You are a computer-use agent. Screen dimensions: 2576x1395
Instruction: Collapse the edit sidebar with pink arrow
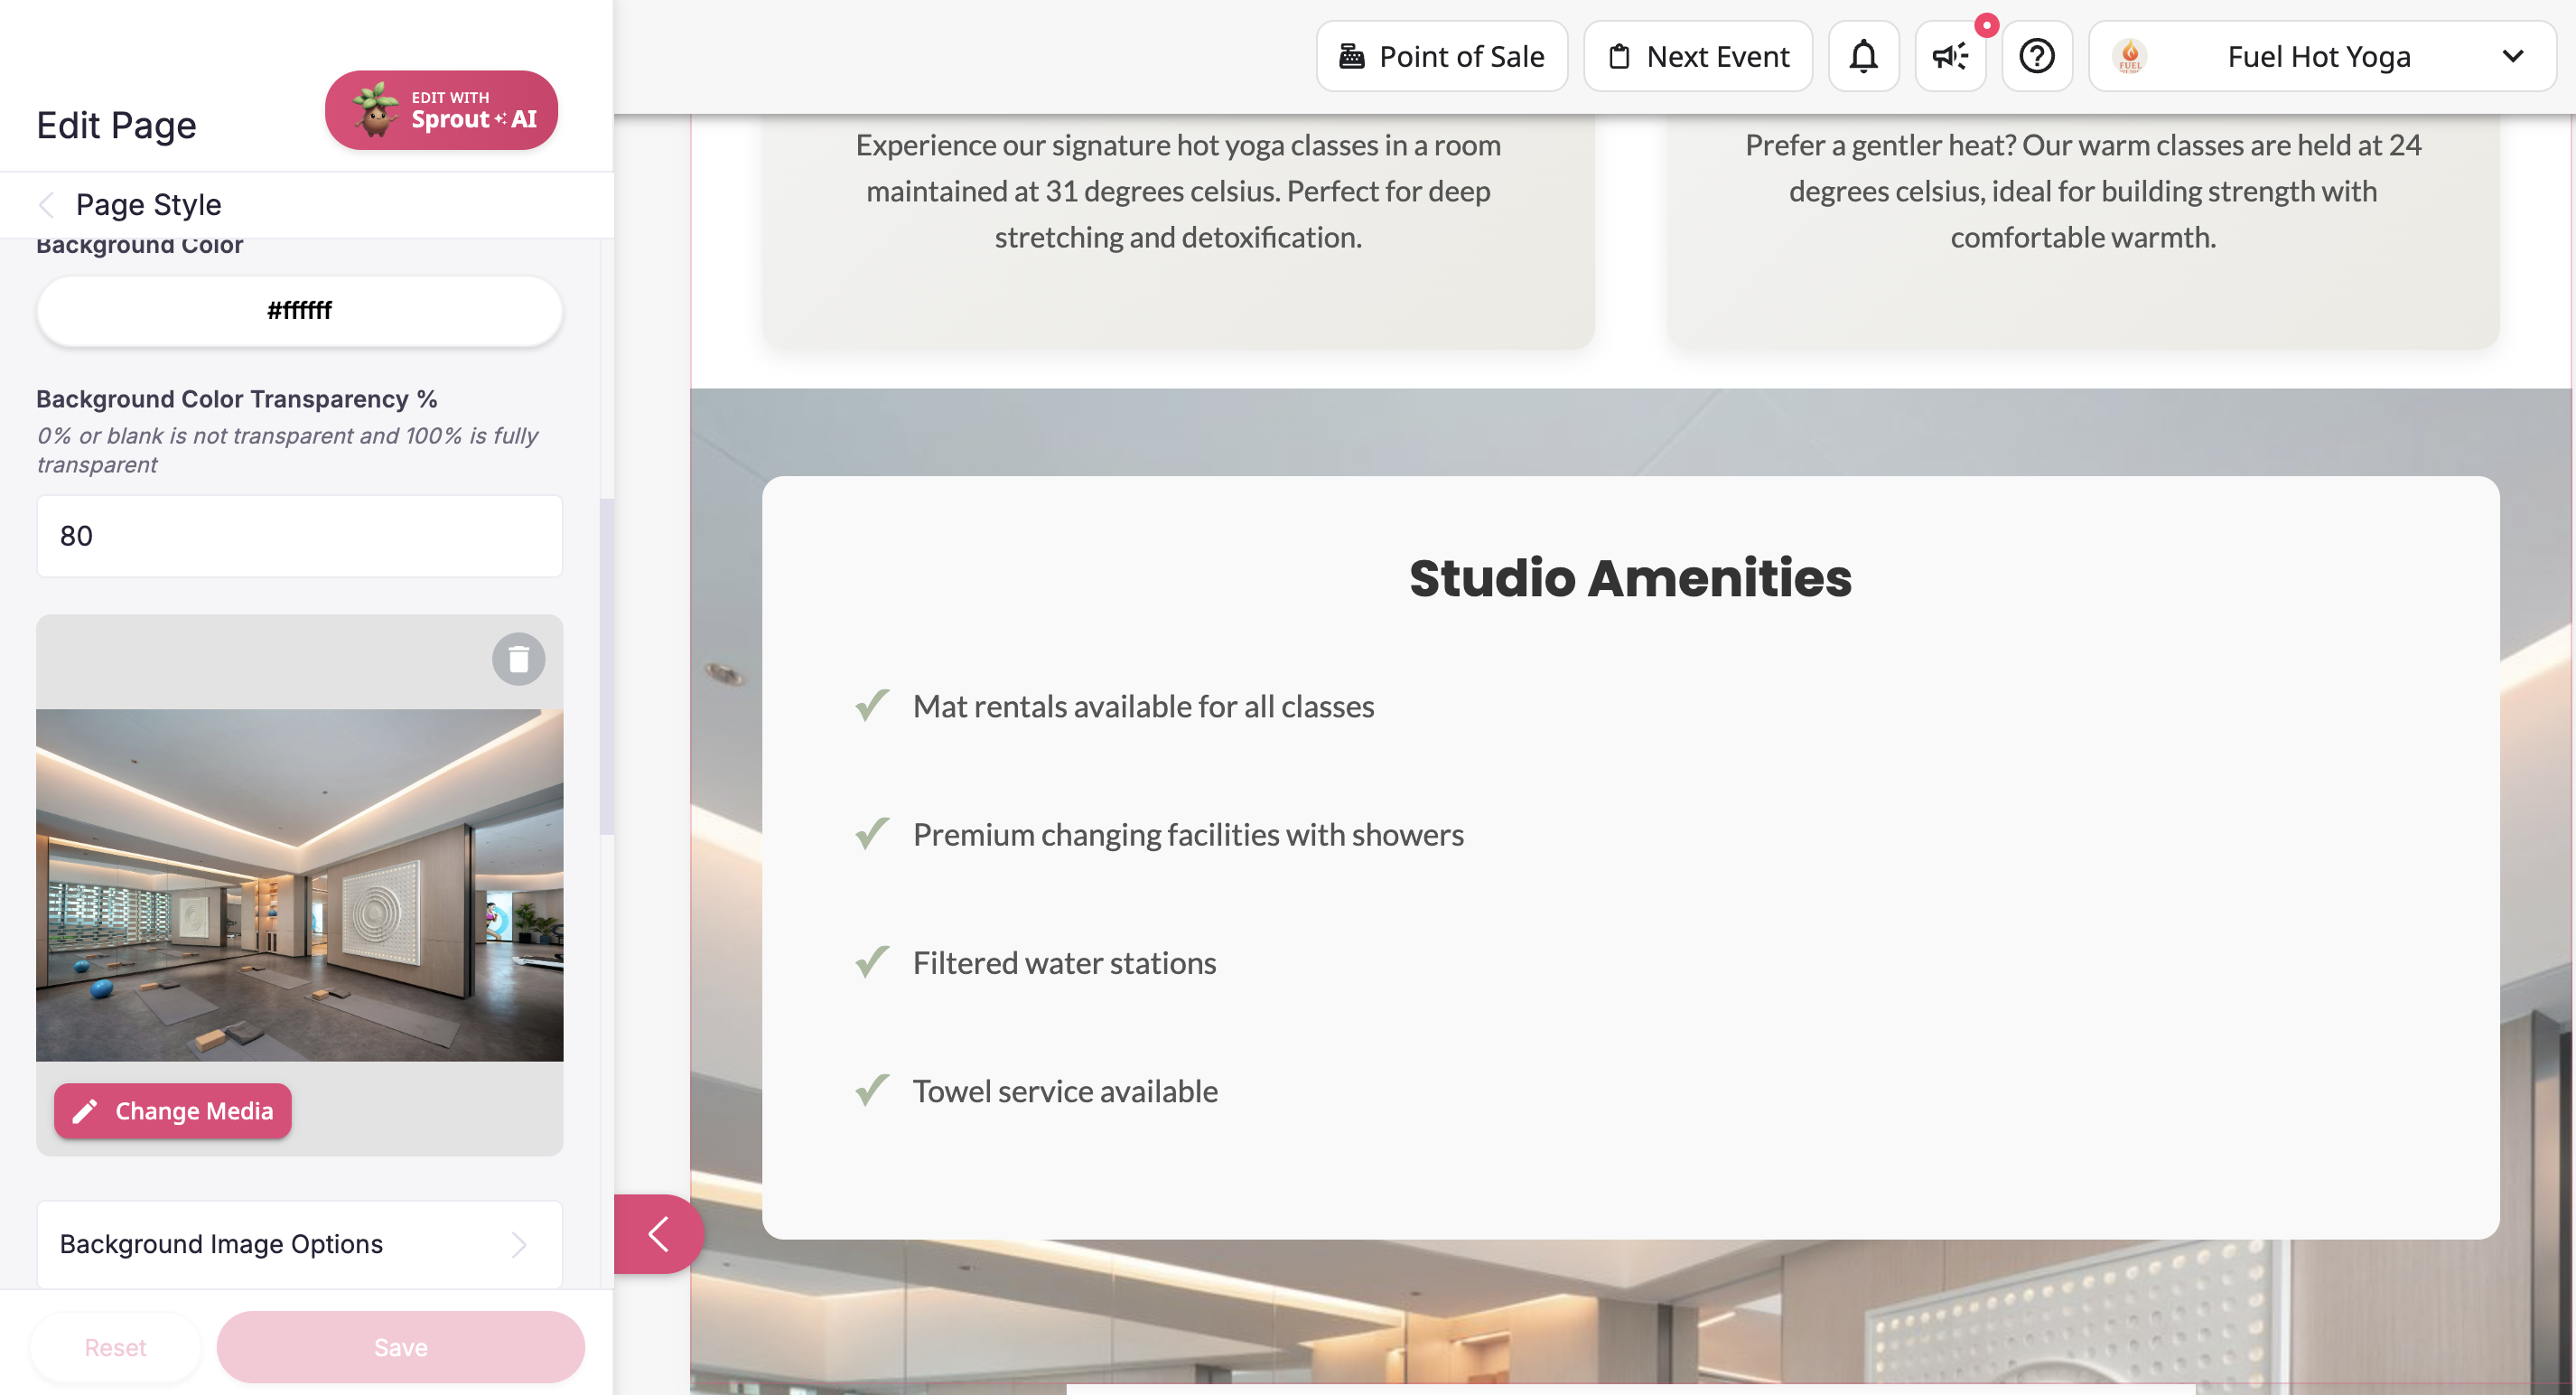click(658, 1234)
